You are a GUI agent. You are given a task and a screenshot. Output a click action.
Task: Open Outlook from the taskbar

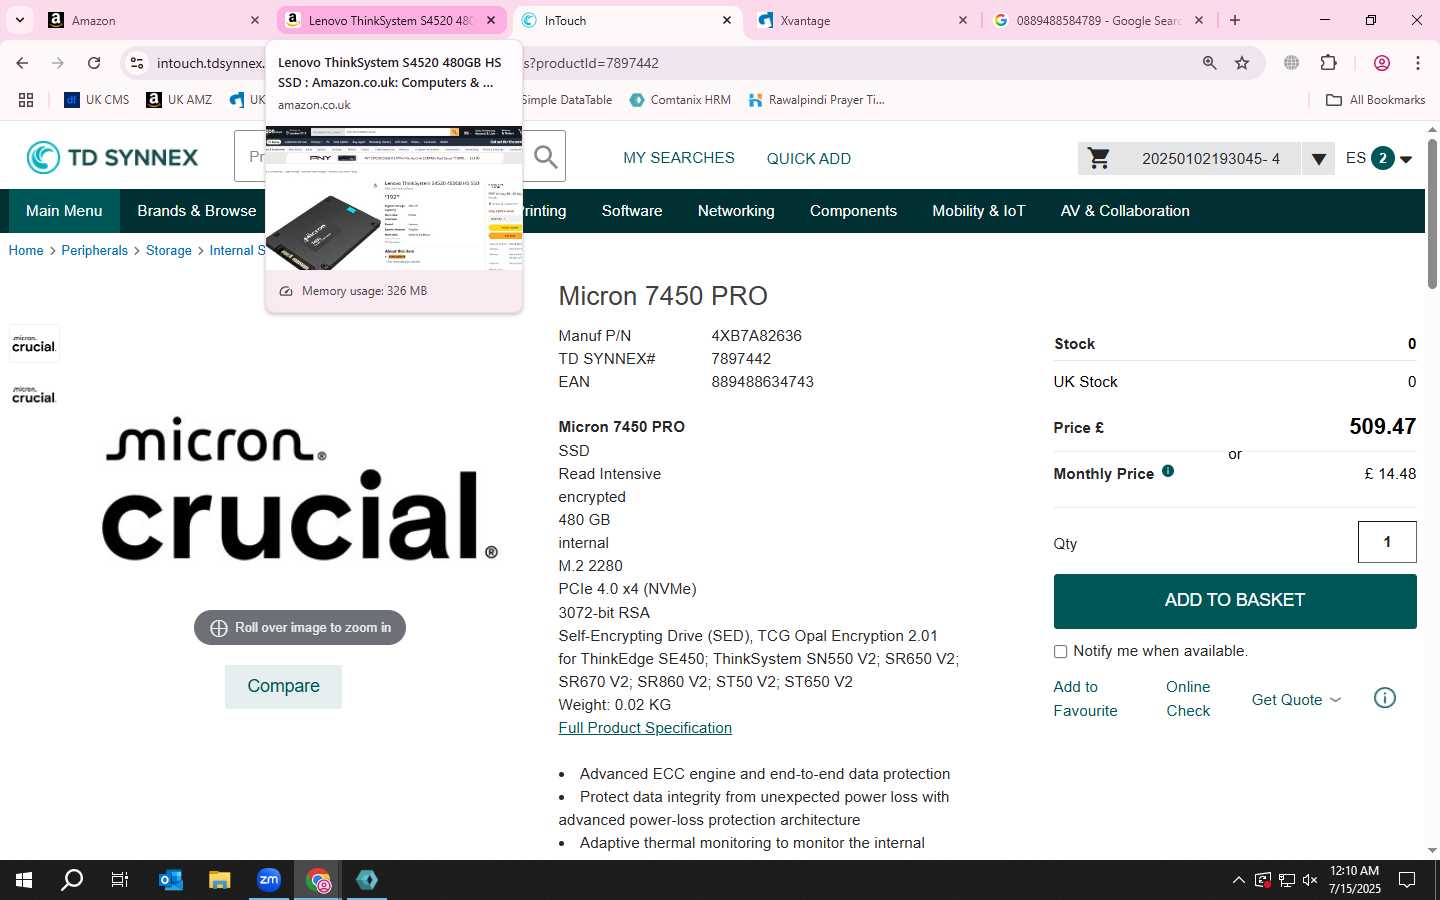pyautogui.click(x=171, y=880)
